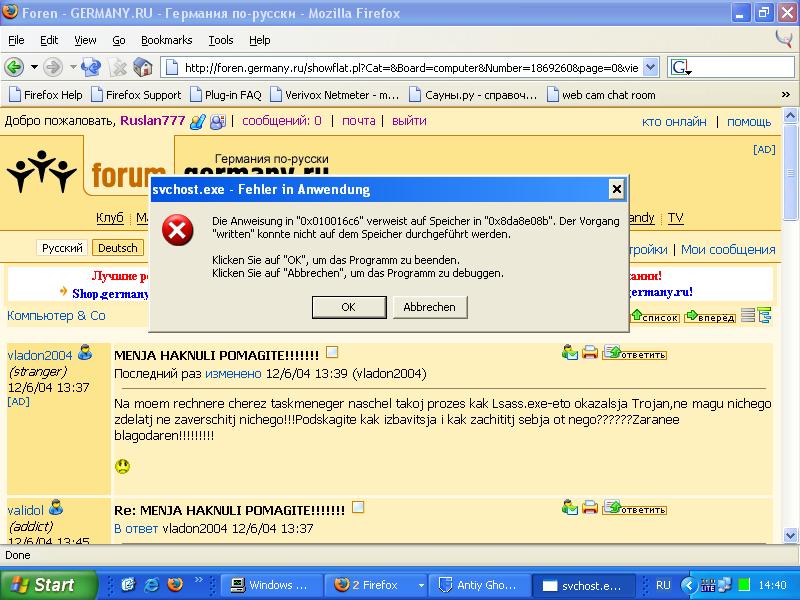Click Abbrechen in the error dialog

coord(430,307)
